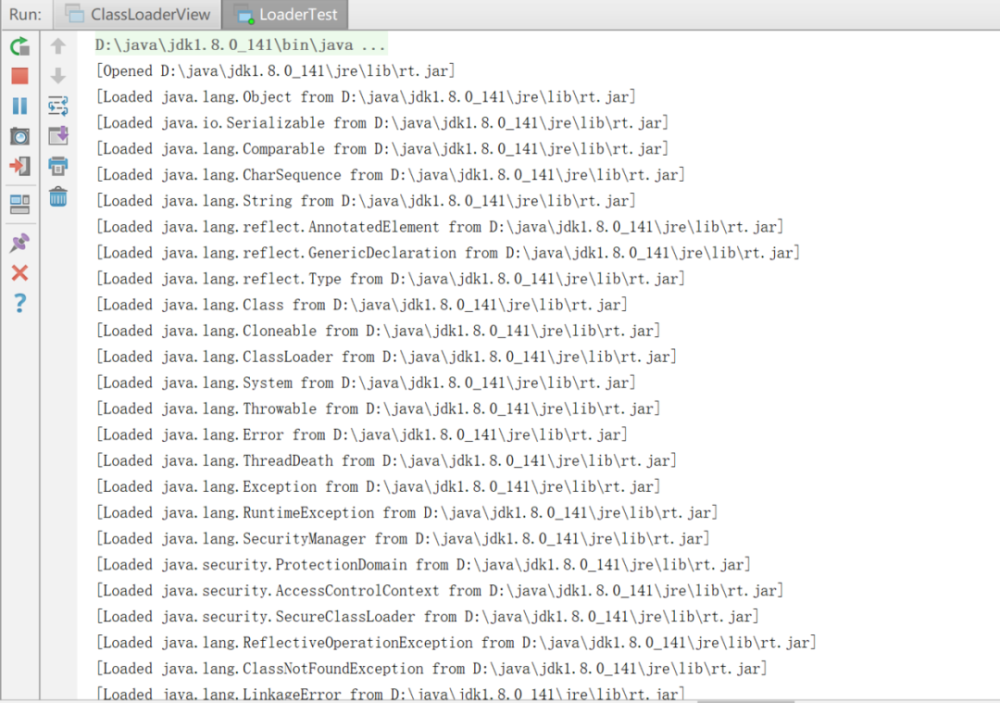Viewport: 1000px width, 703px height.
Task: Click the Loaded SecureClassLoader line
Action: pyautogui.click(x=427, y=617)
